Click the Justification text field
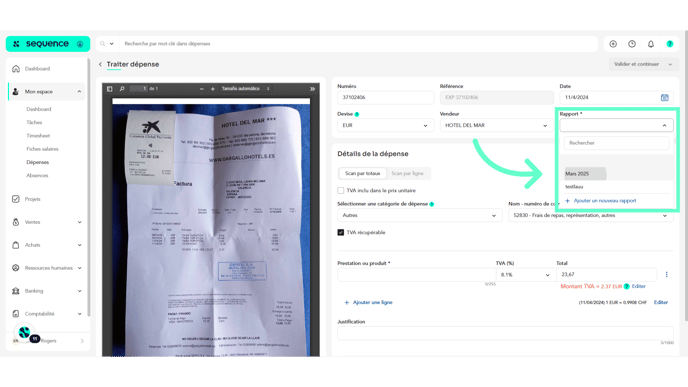Screen dimensions: 688x387 coord(505,333)
